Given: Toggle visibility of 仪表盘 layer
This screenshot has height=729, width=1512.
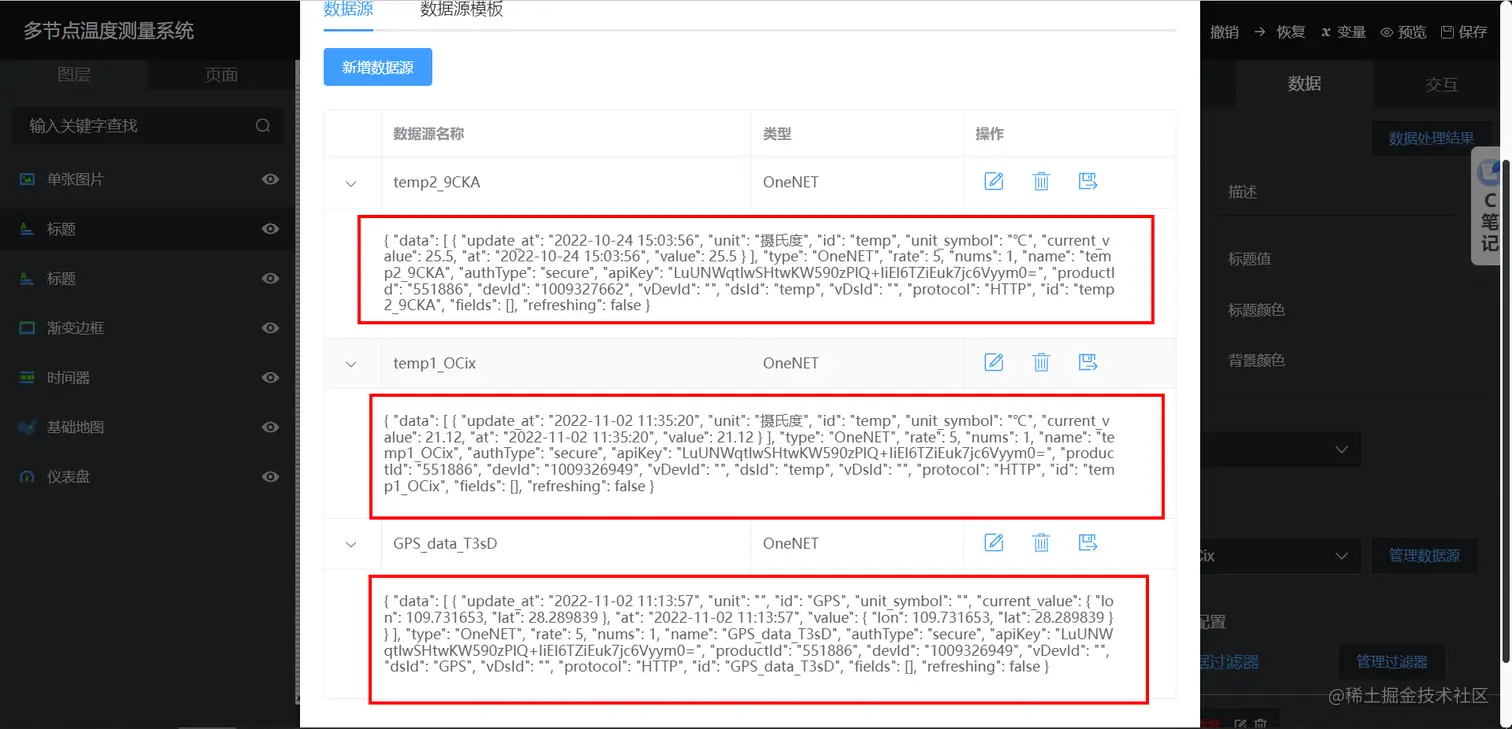Looking at the screenshot, I should click(x=270, y=477).
